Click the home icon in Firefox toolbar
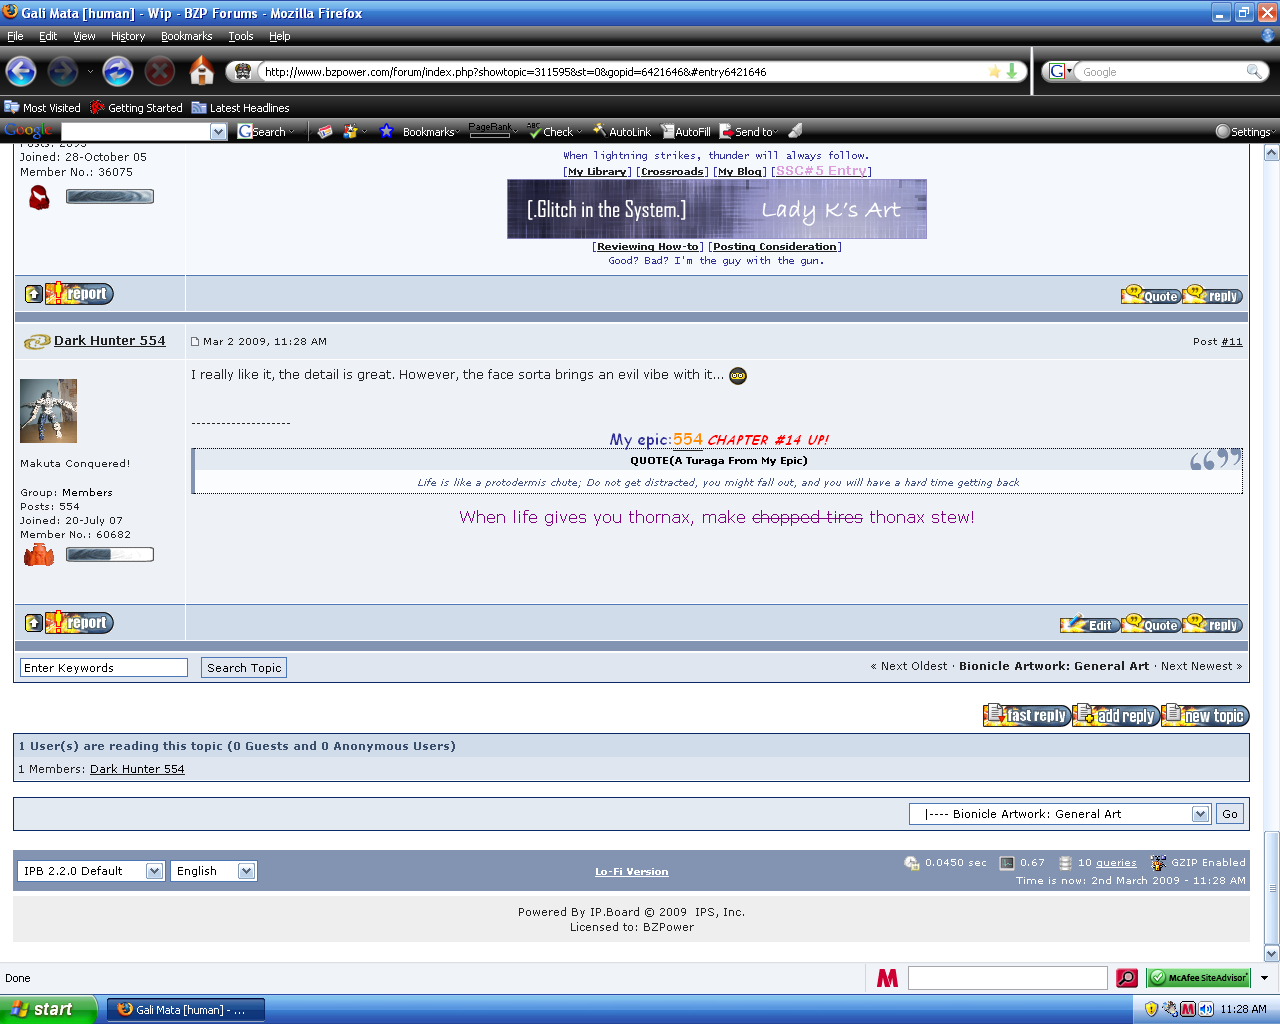The width and height of the screenshot is (1280, 1024). click(200, 71)
